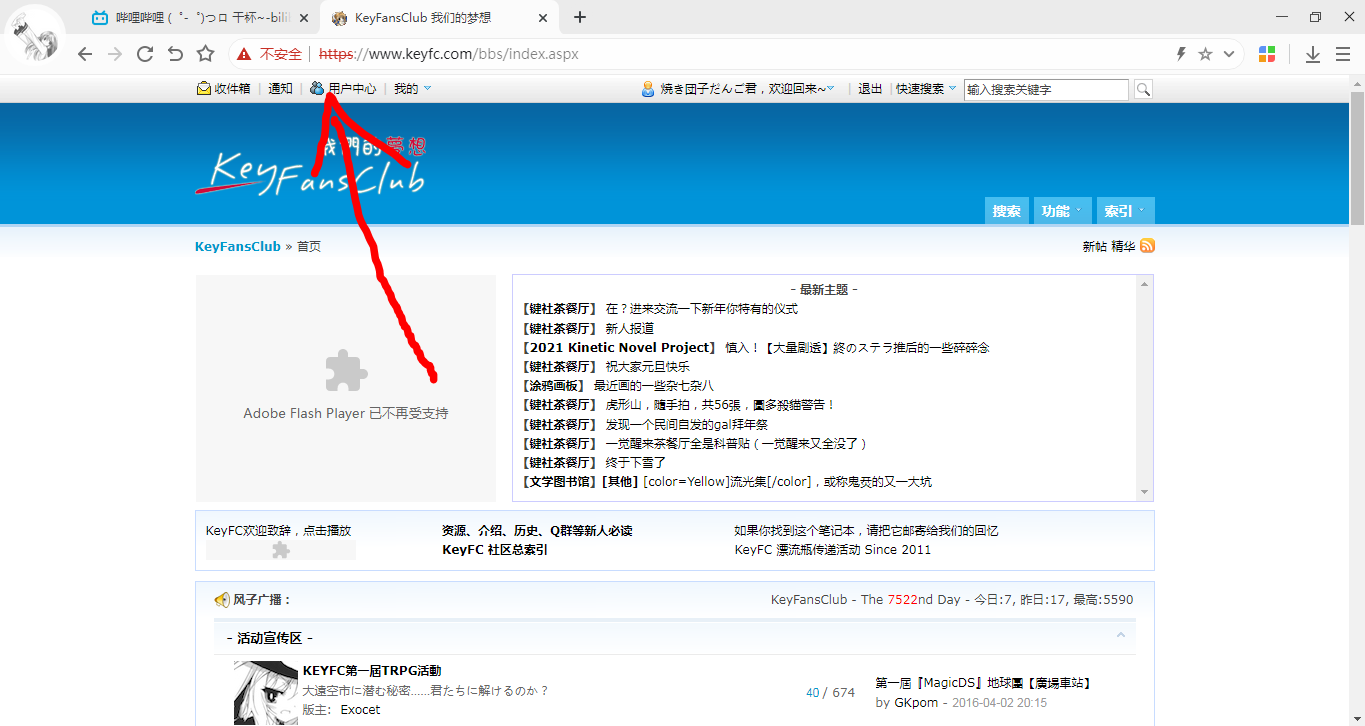This screenshot has width=1365, height=726.
Task: Click the logged-in user avatar icon
Action: 648,89
